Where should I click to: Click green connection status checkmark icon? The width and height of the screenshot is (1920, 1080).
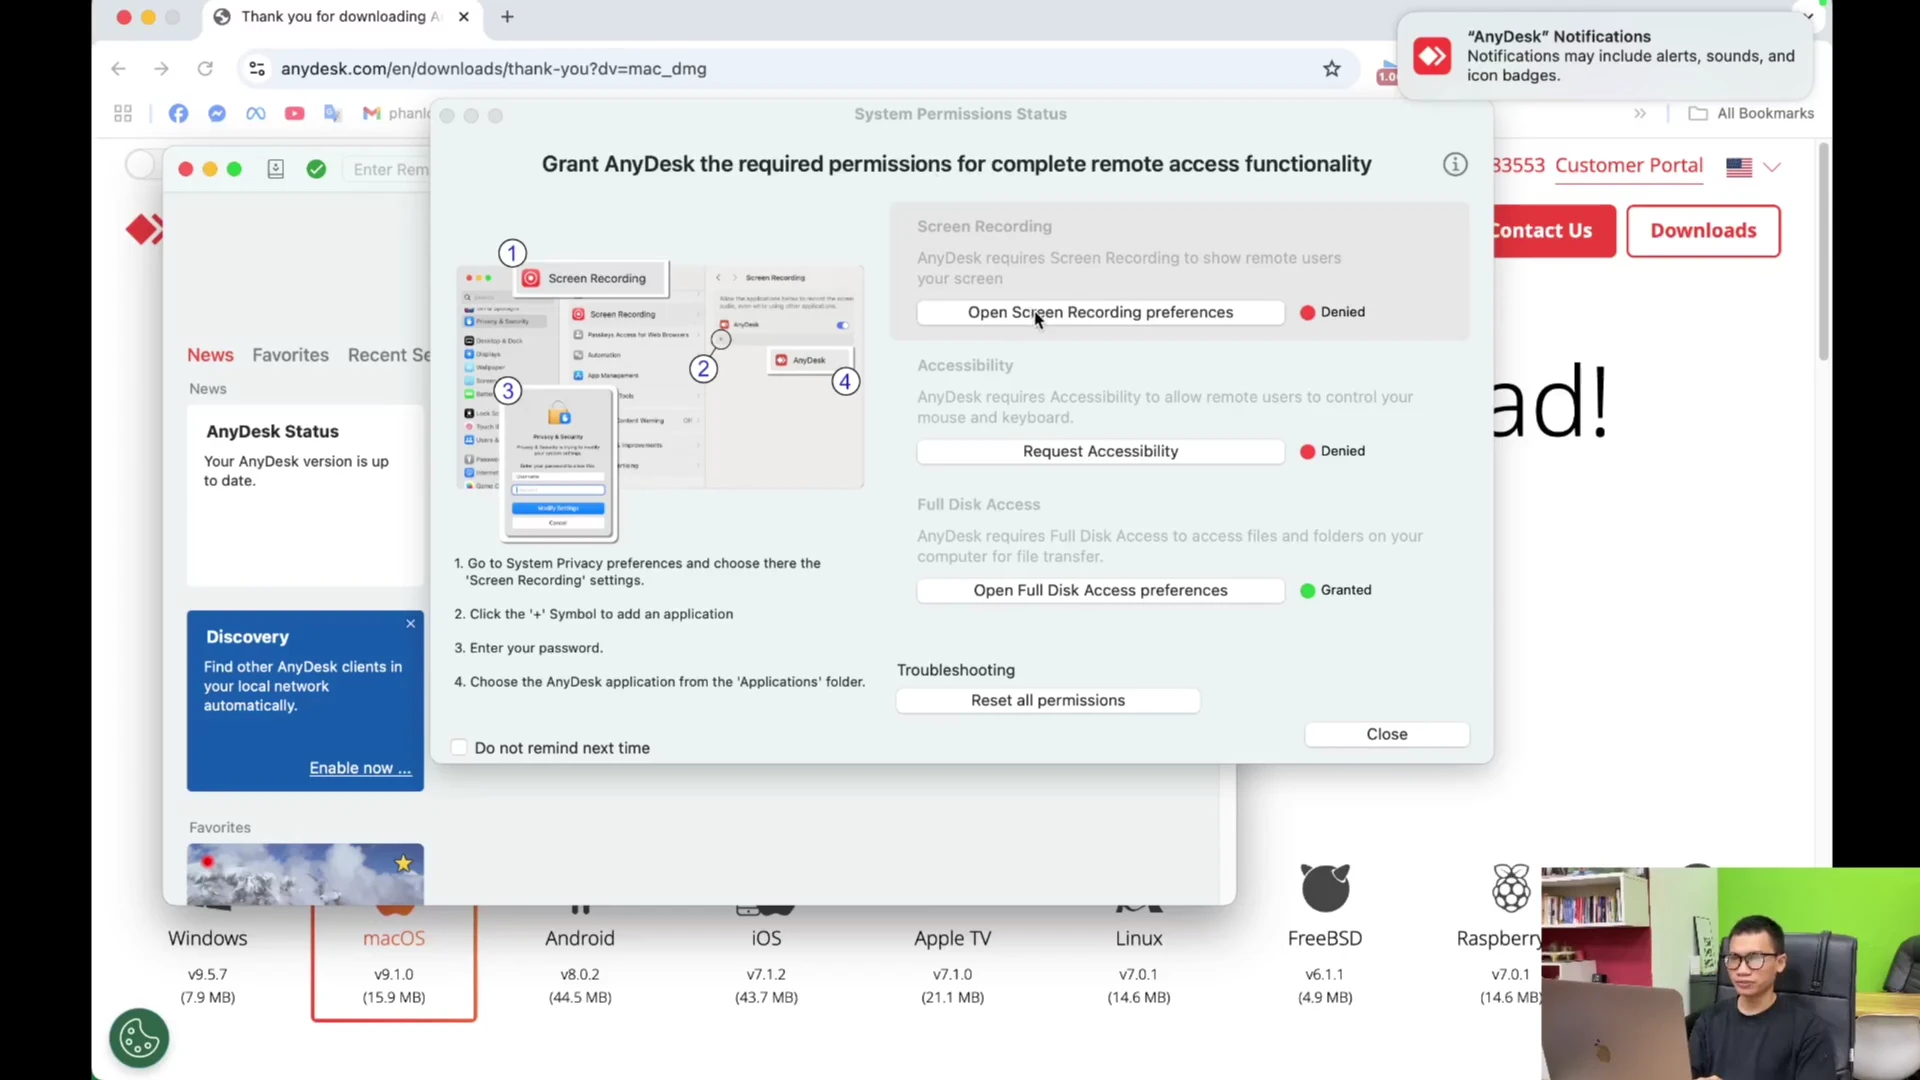pos(316,170)
